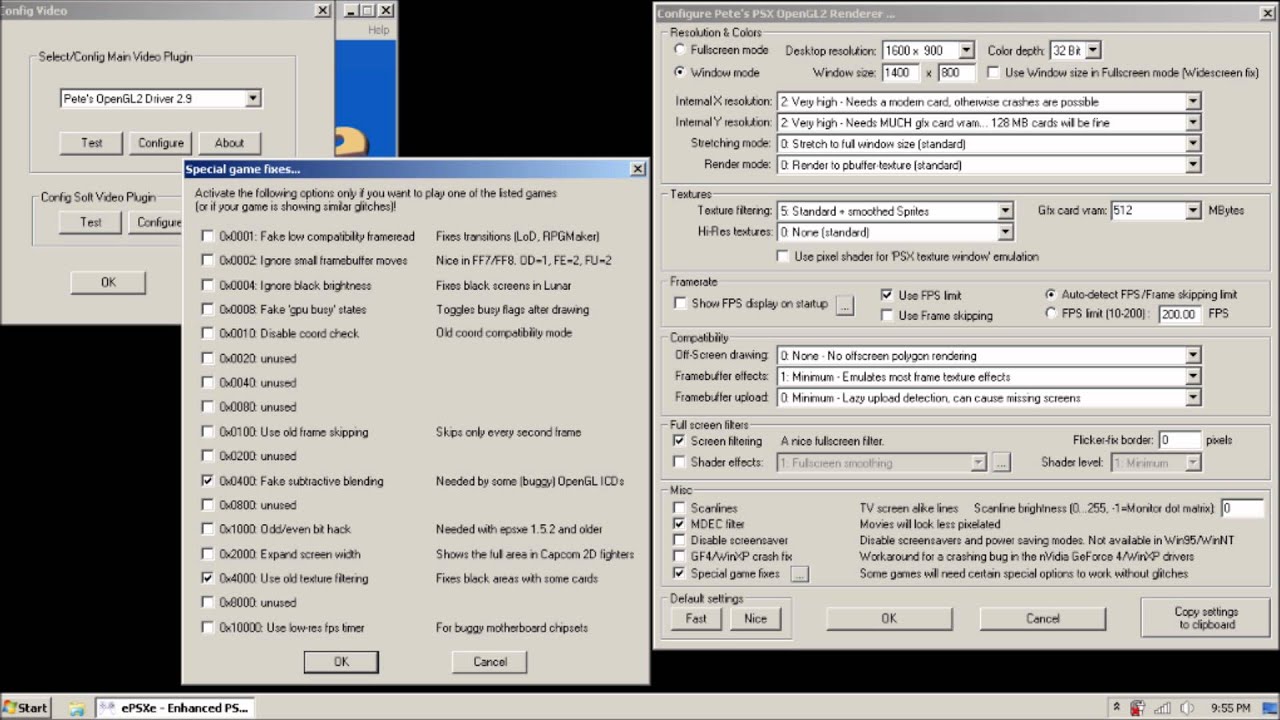
Task: Uncheck 0x4000 Use old texture filtering
Action: [208, 578]
